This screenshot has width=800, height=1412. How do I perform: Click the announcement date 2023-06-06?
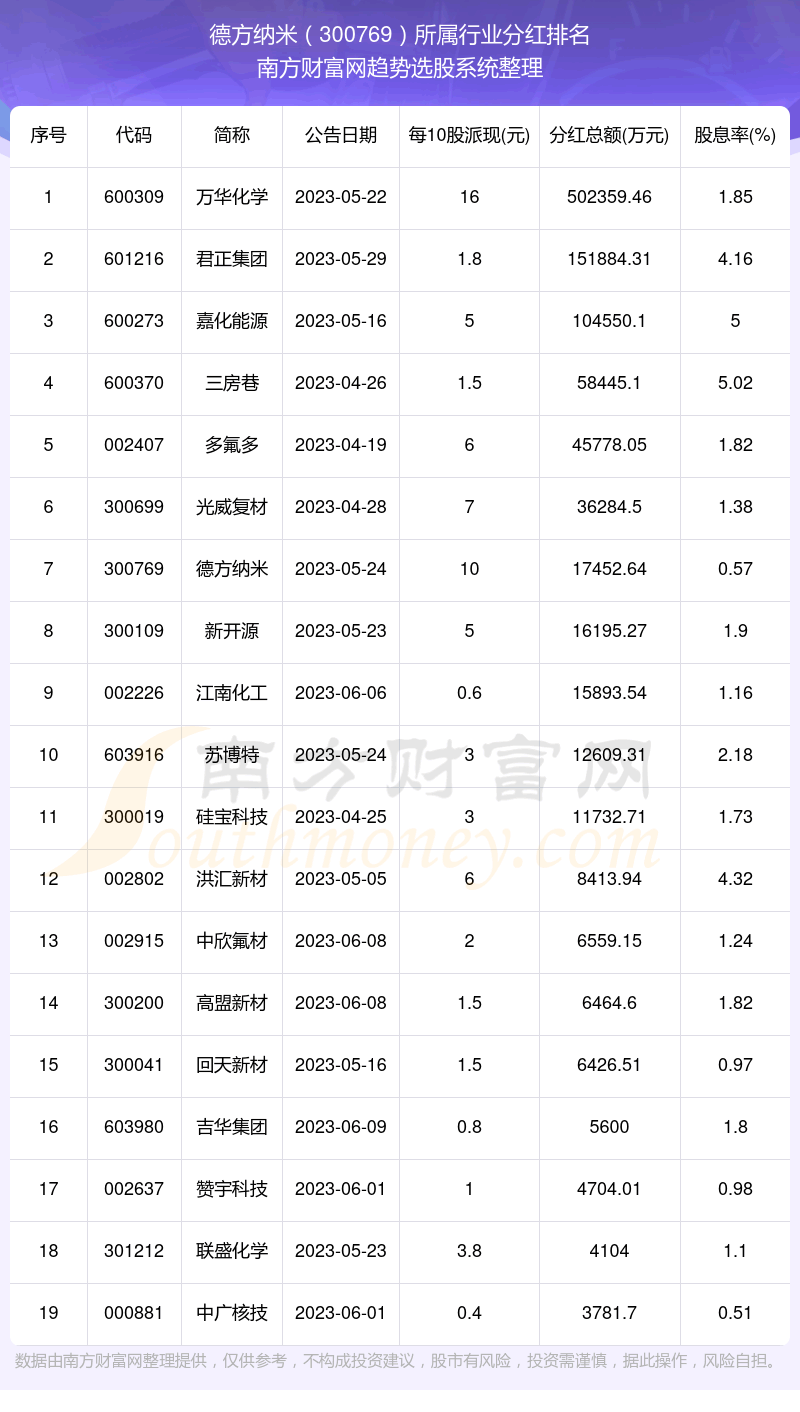(341, 693)
